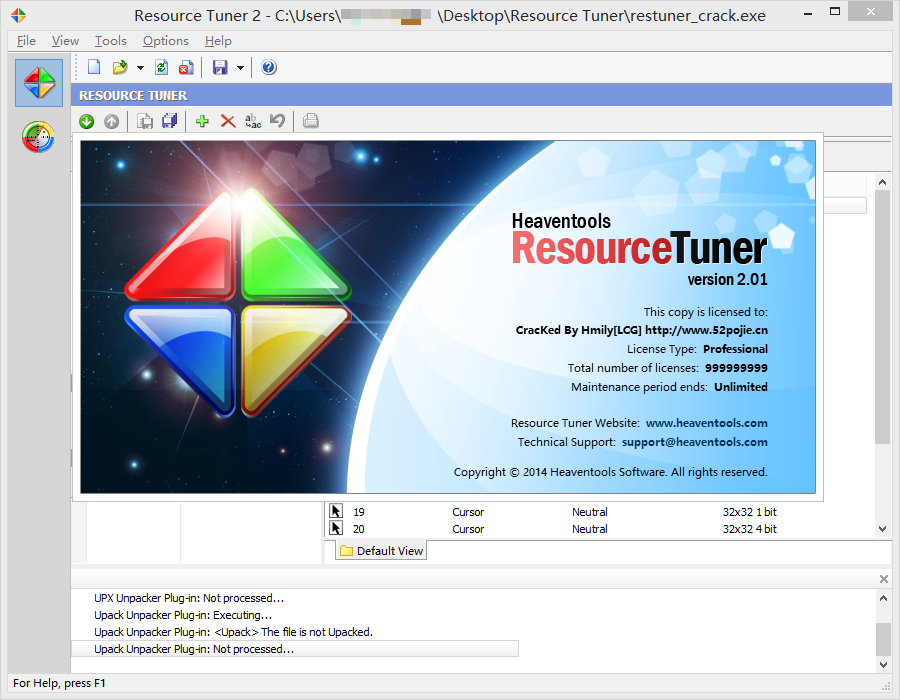The image size is (900, 700).
Task: Select log line 'UPX Unpacker Plug-in: Not processed…'
Action: click(x=189, y=598)
